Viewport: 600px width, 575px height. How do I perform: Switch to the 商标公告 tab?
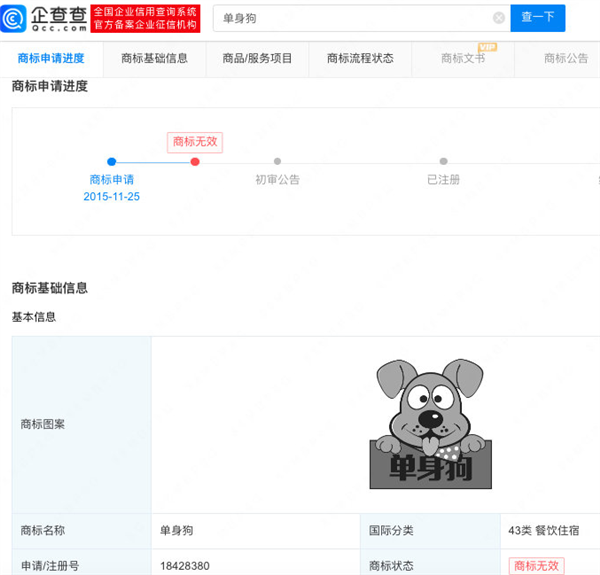[x=566, y=59]
